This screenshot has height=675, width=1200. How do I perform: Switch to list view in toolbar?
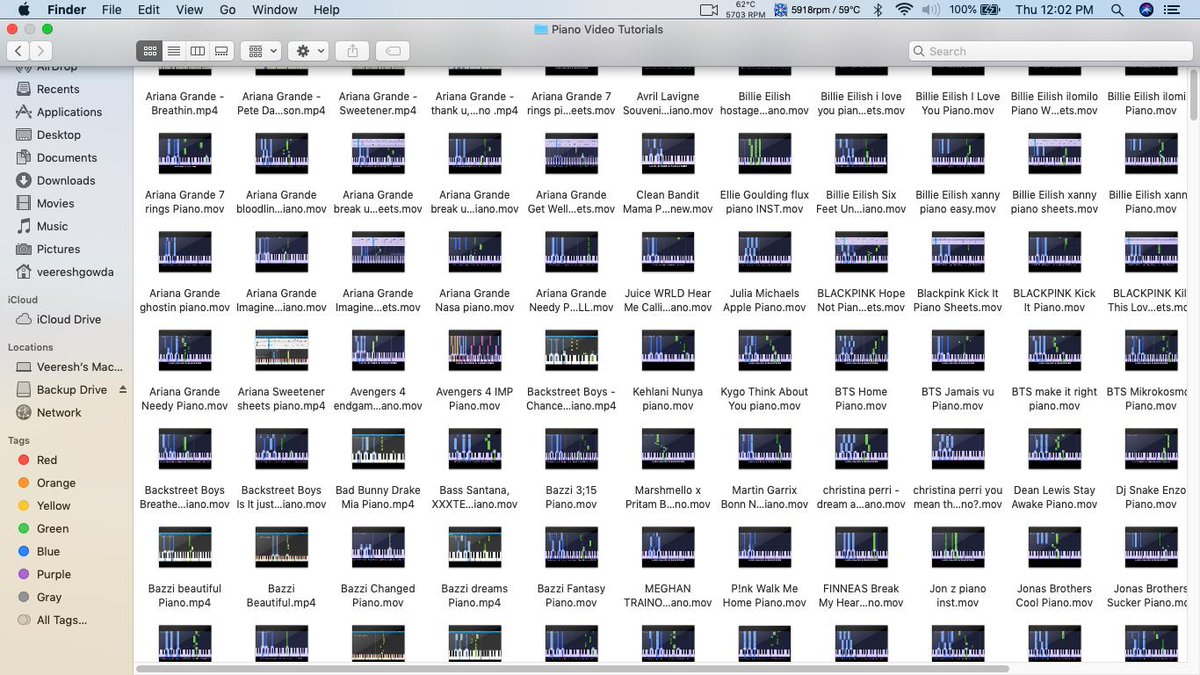pos(174,50)
